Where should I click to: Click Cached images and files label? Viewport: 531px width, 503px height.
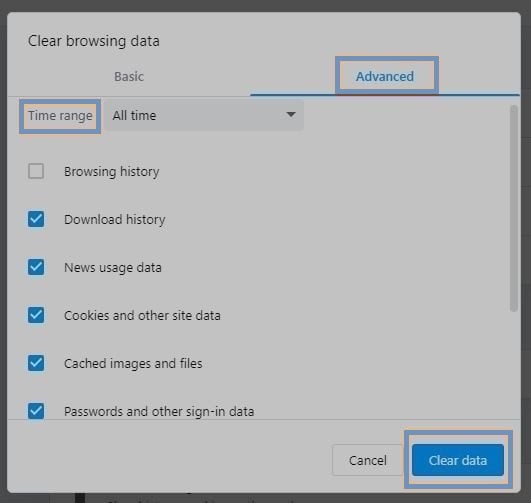click(x=133, y=364)
